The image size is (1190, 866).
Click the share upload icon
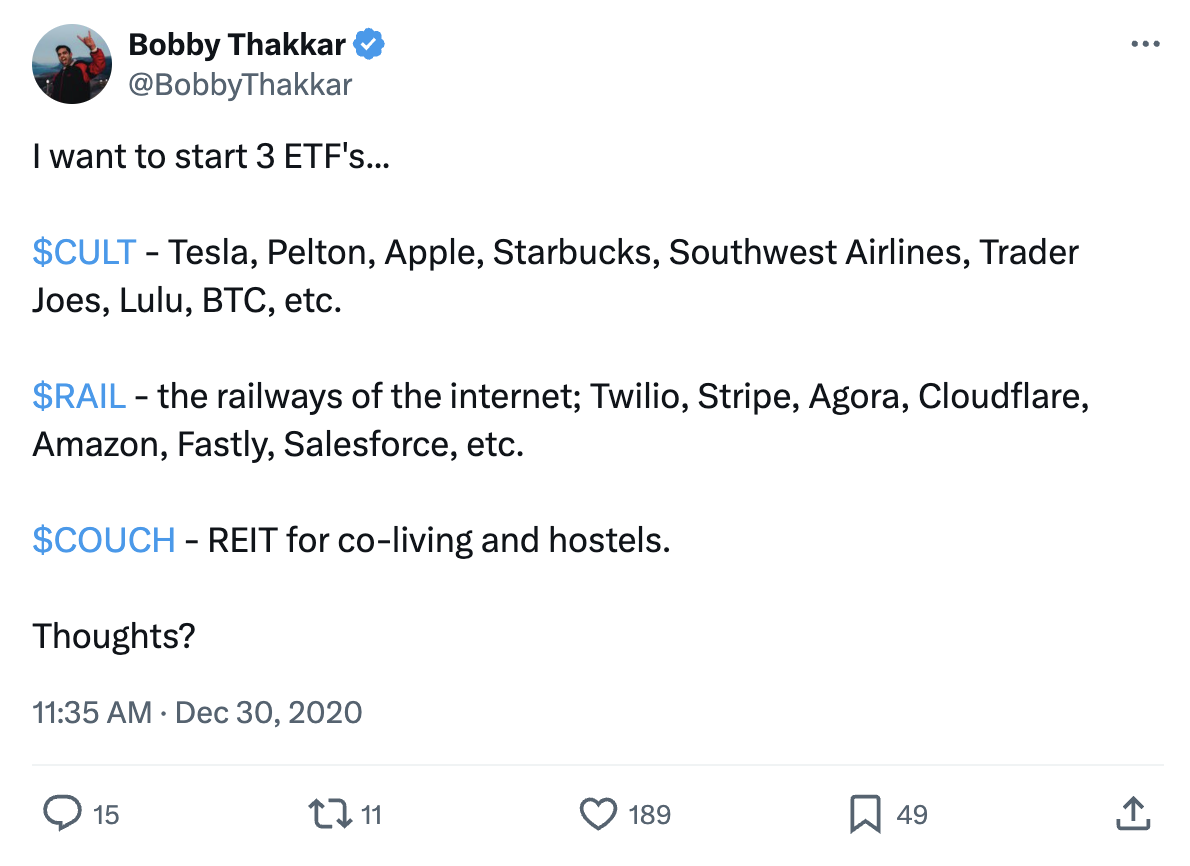pos(1131,814)
